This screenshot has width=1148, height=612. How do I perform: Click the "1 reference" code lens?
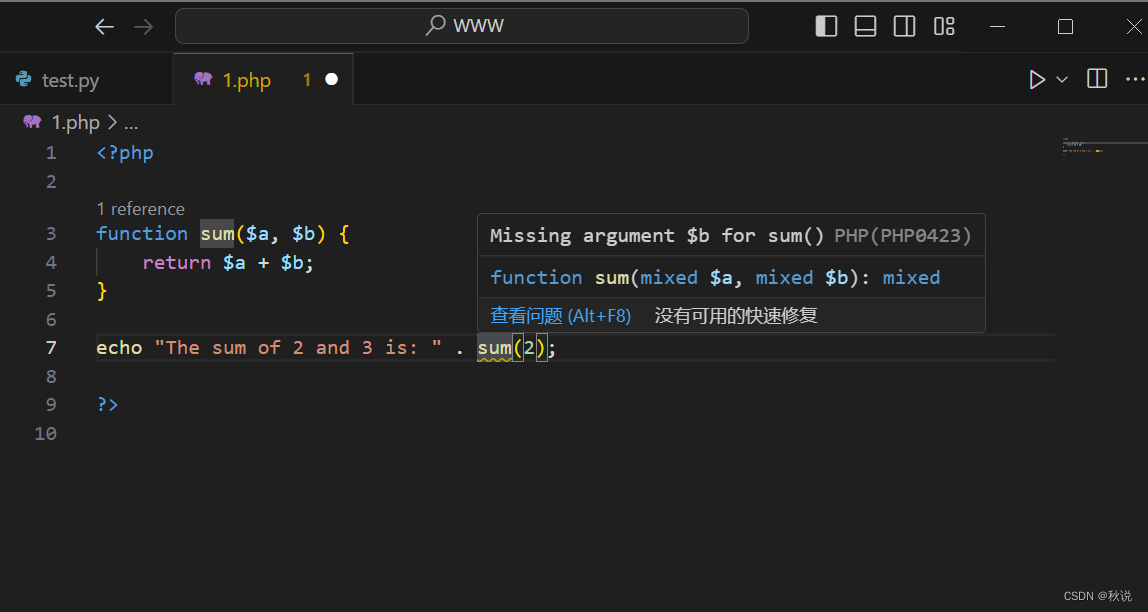tap(141, 209)
